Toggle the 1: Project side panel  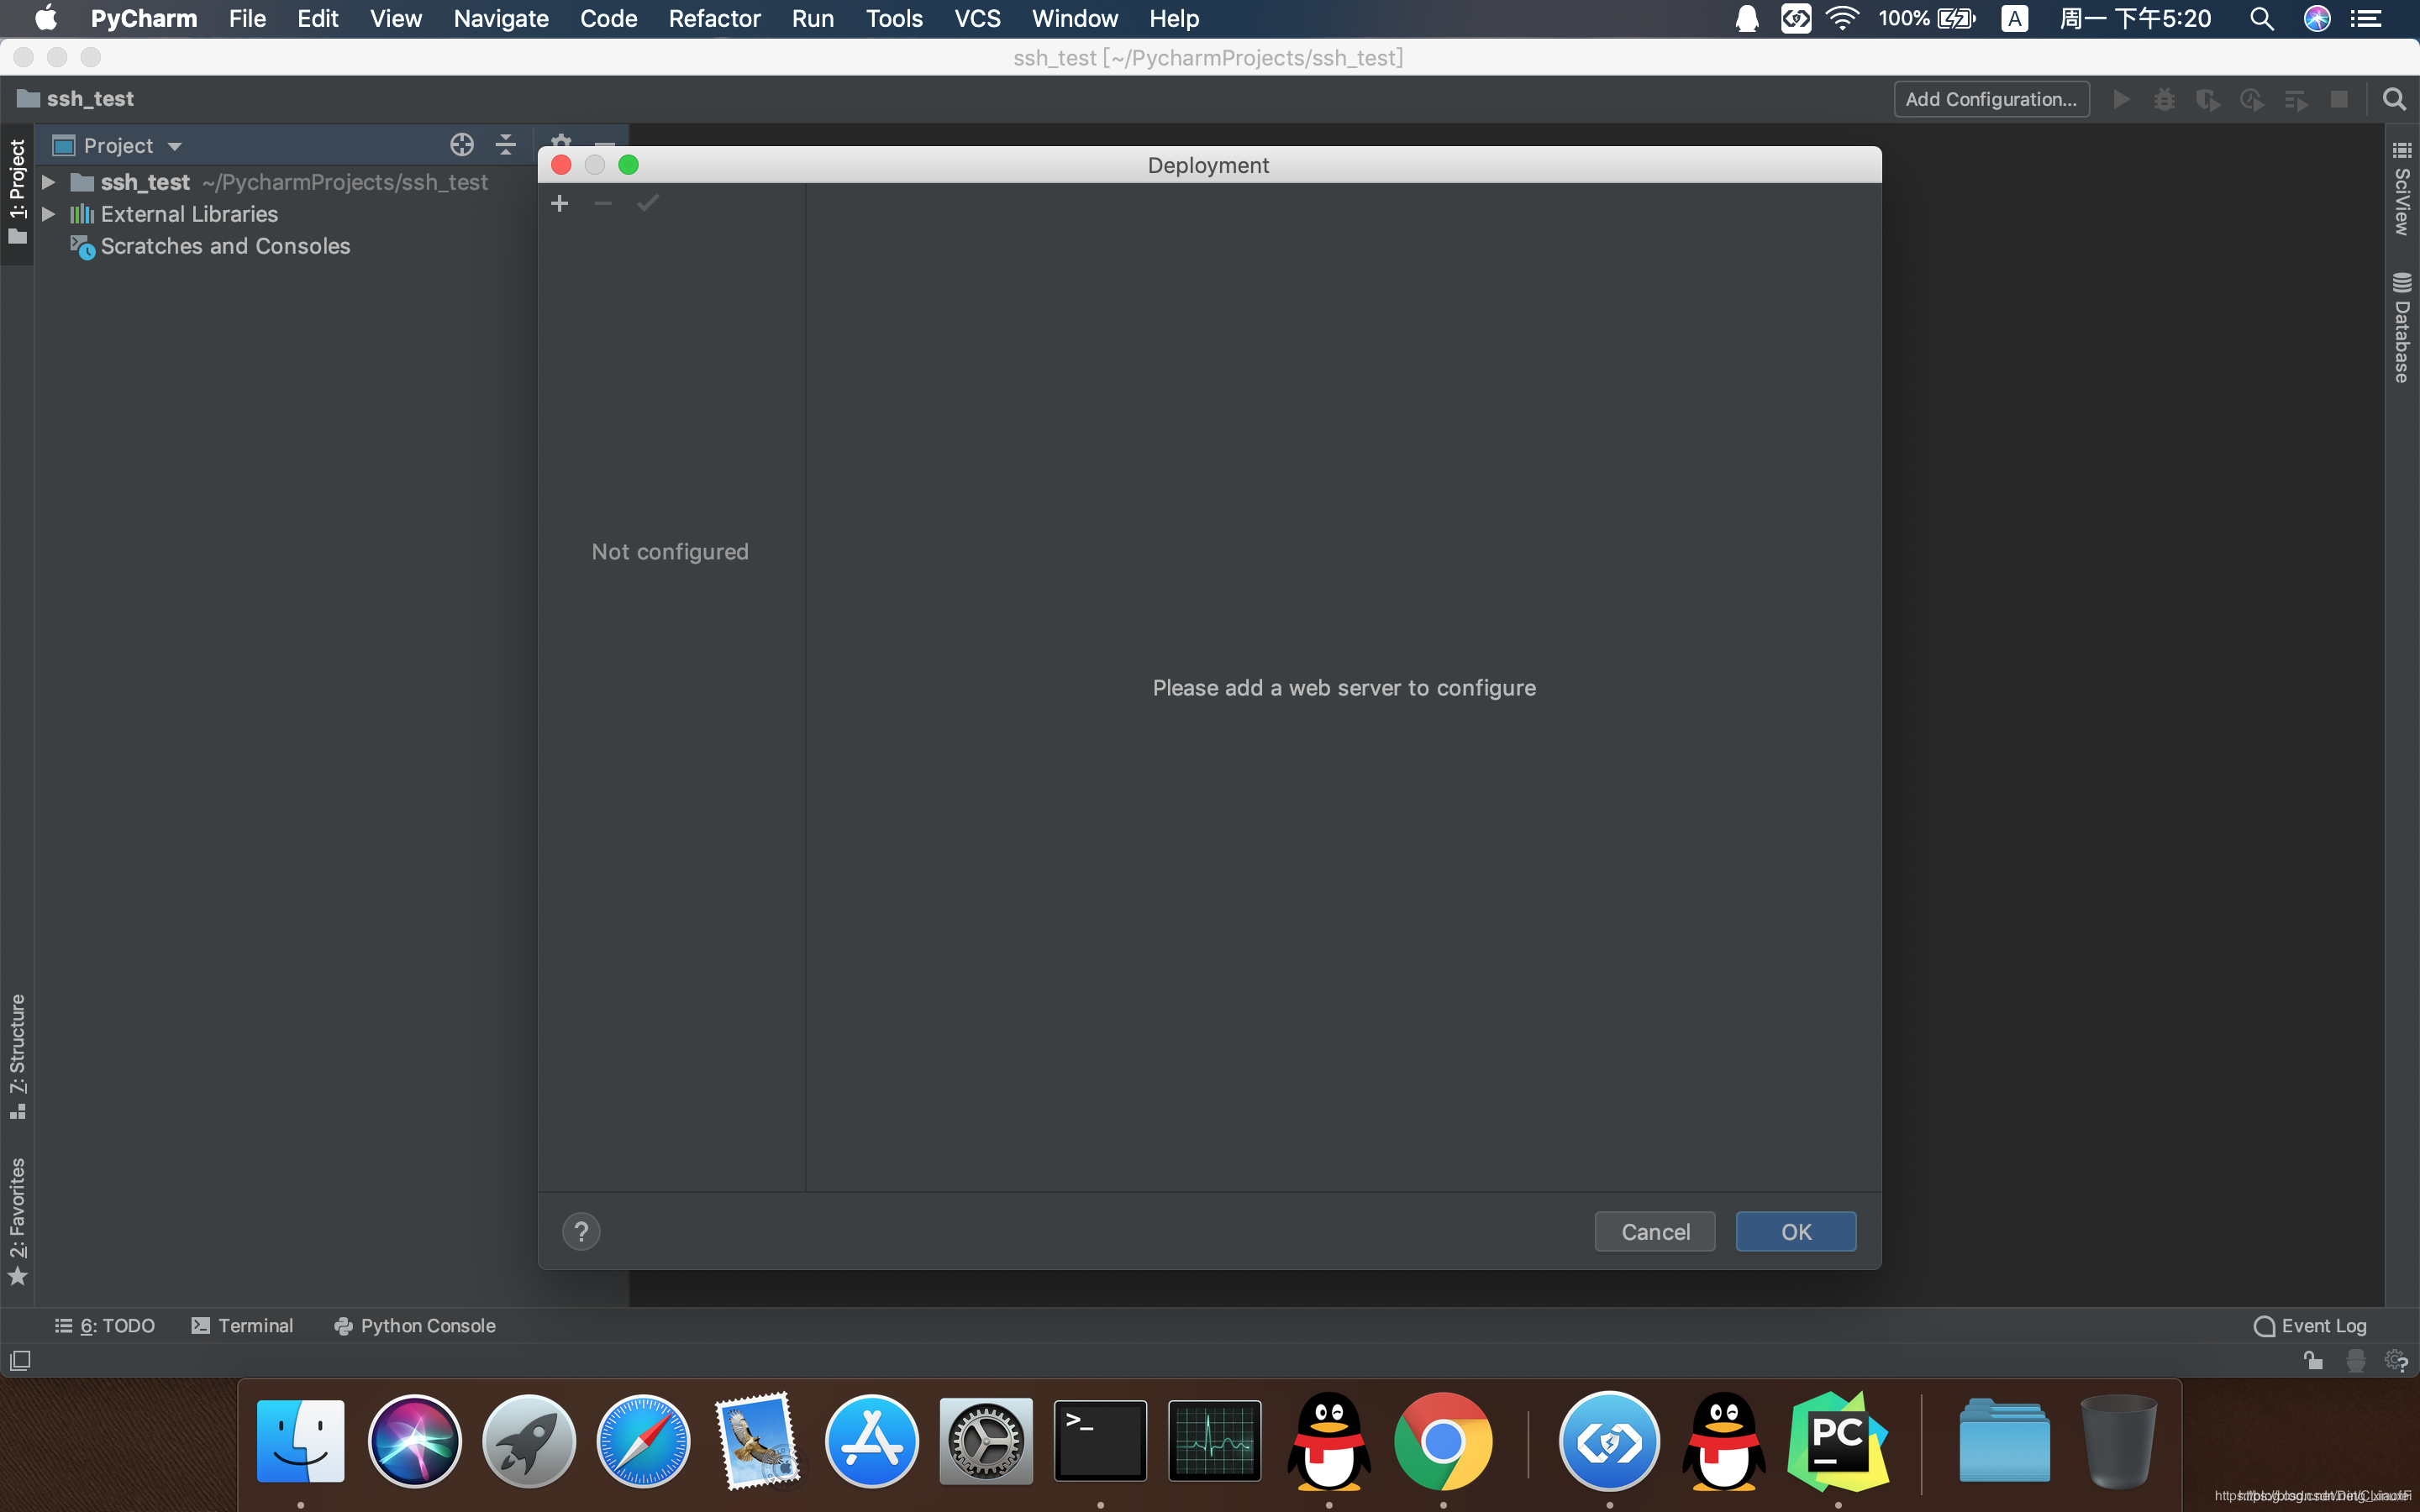click(x=17, y=190)
